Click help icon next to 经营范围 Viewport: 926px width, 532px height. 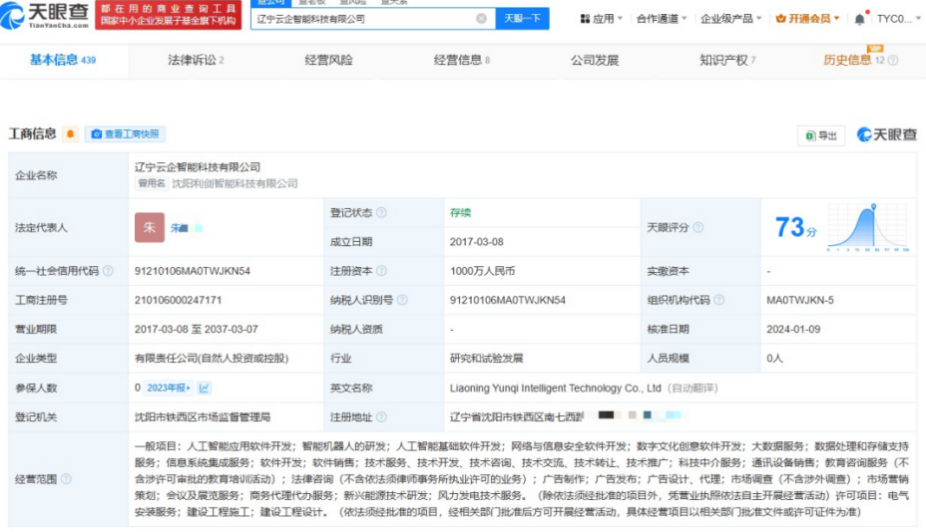[66, 479]
